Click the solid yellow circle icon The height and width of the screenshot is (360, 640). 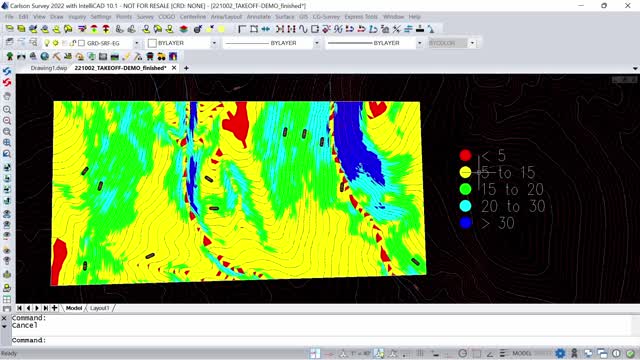click(x=221, y=29)
